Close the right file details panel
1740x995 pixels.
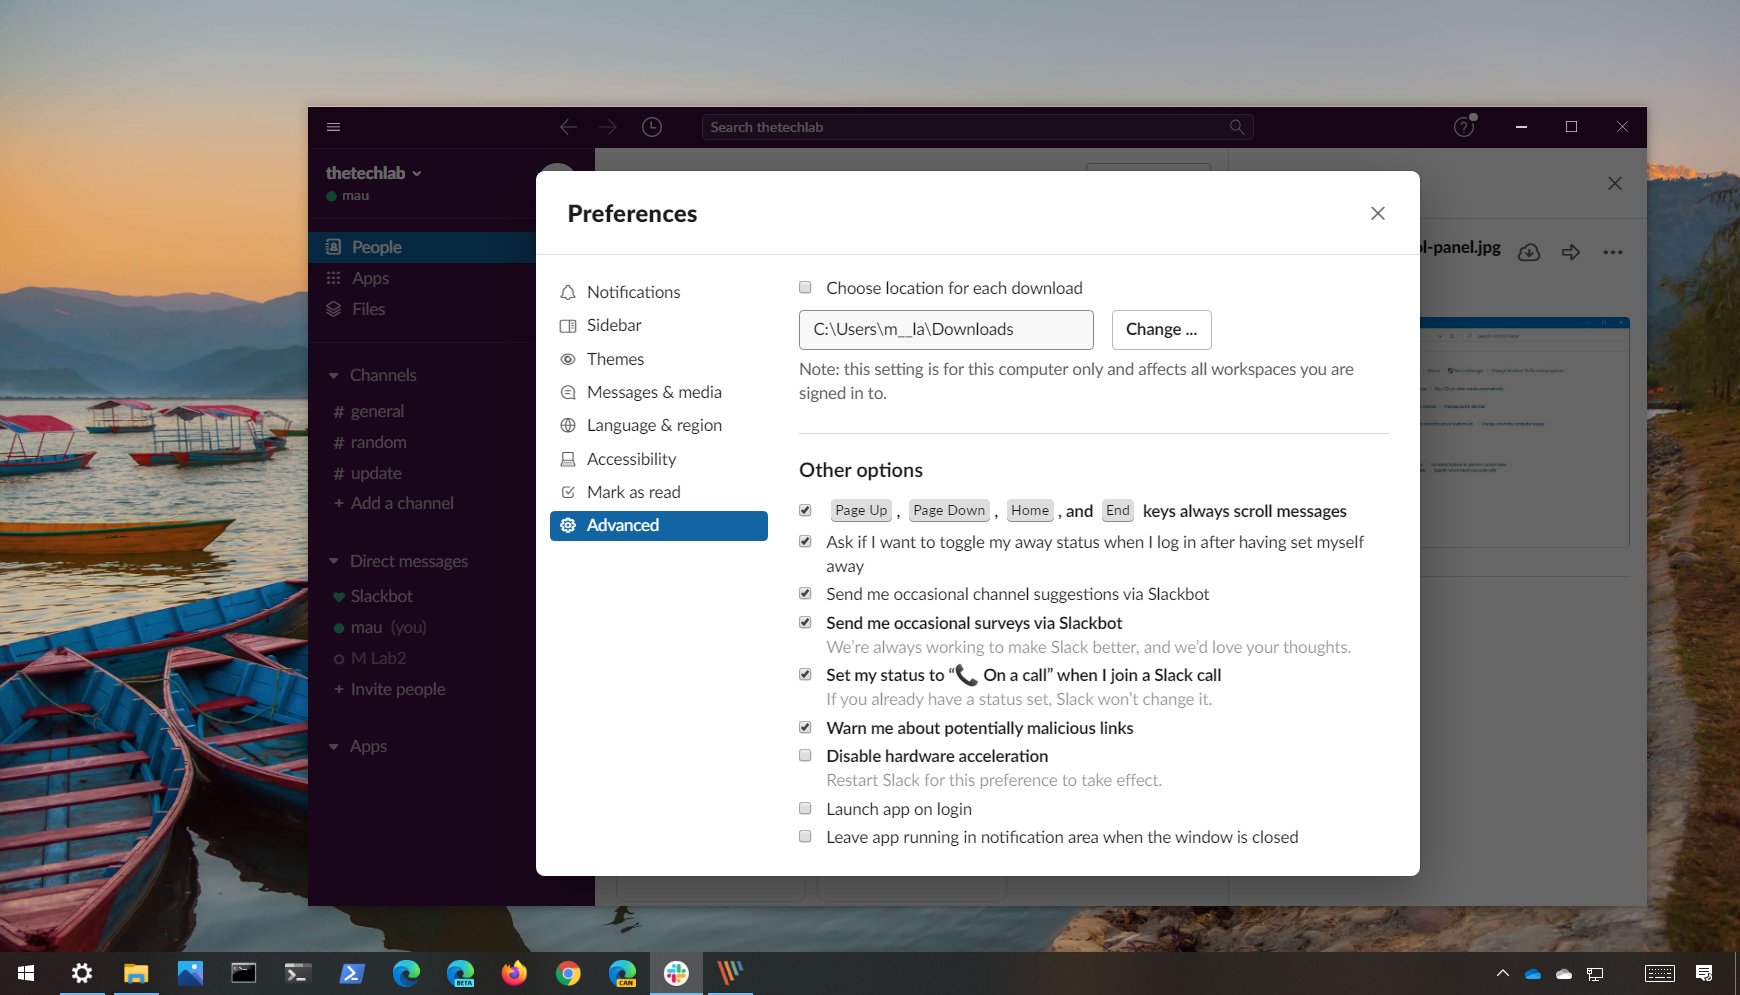tap(1615, 183)
